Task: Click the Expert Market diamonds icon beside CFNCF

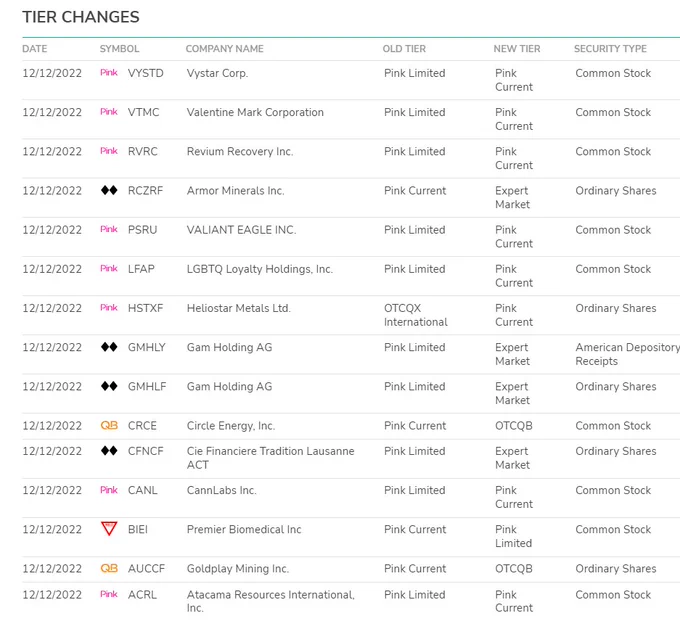Action: (109, 451)
